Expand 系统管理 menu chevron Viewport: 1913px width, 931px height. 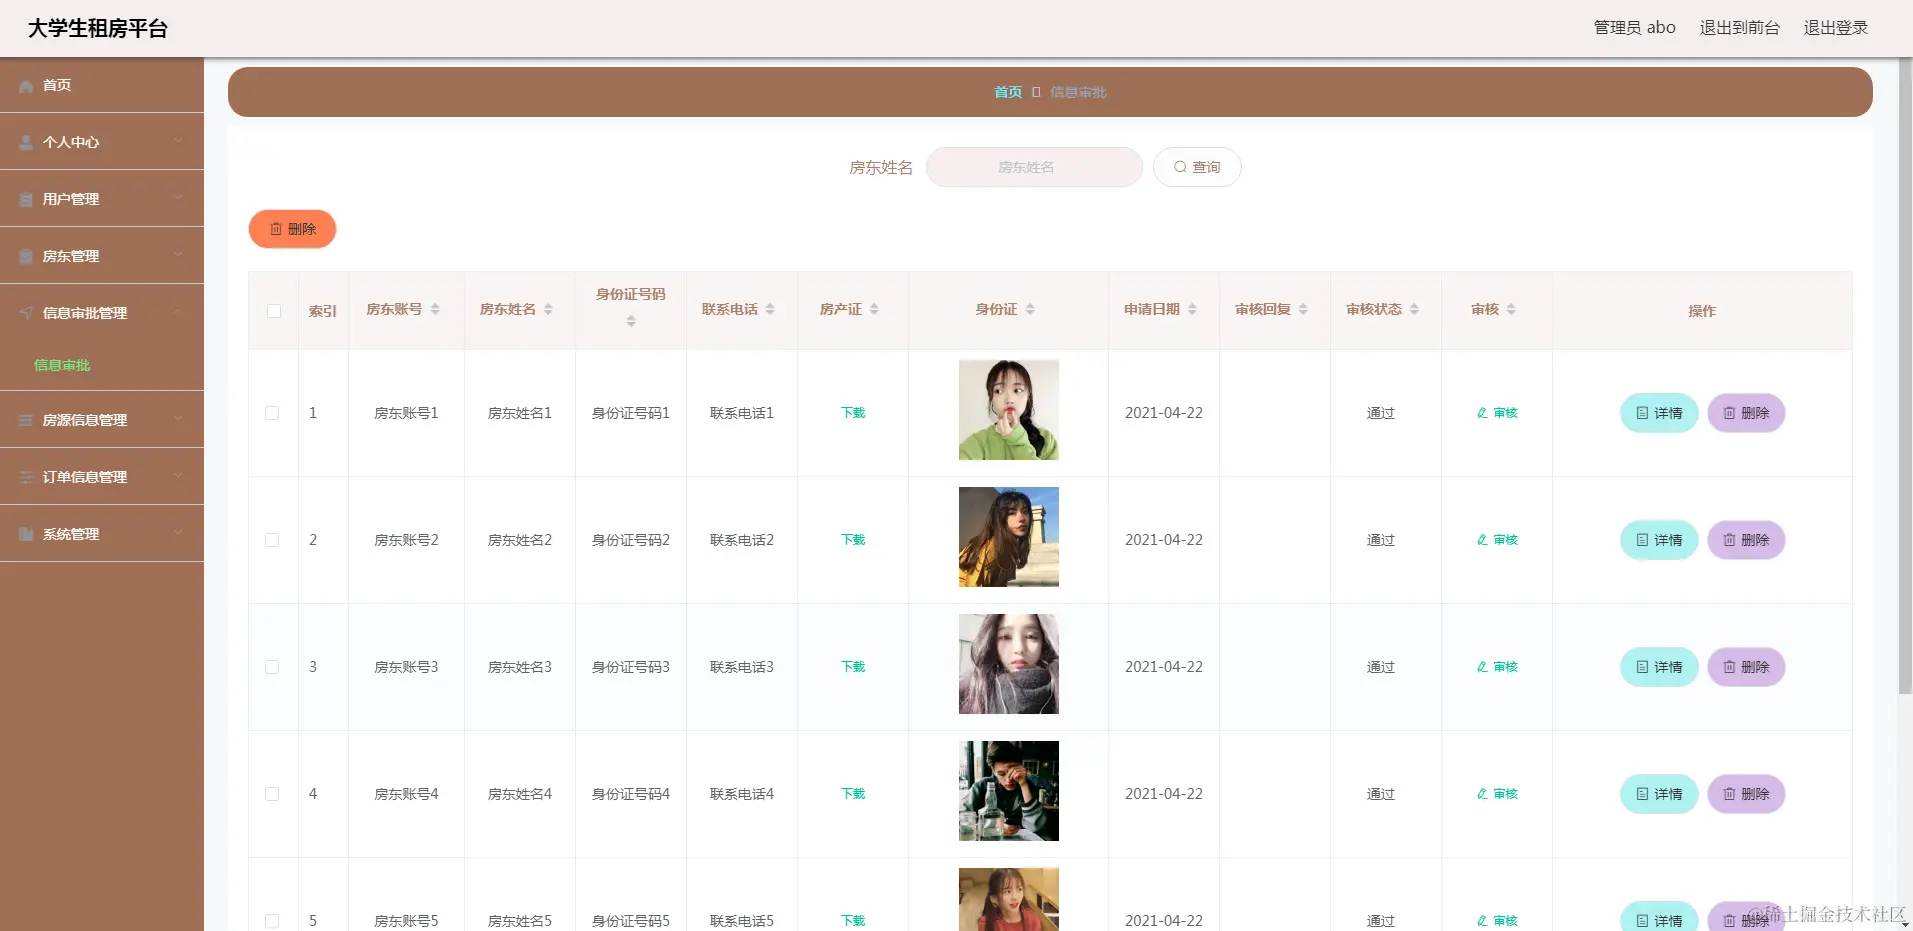(x=178, y=533)
